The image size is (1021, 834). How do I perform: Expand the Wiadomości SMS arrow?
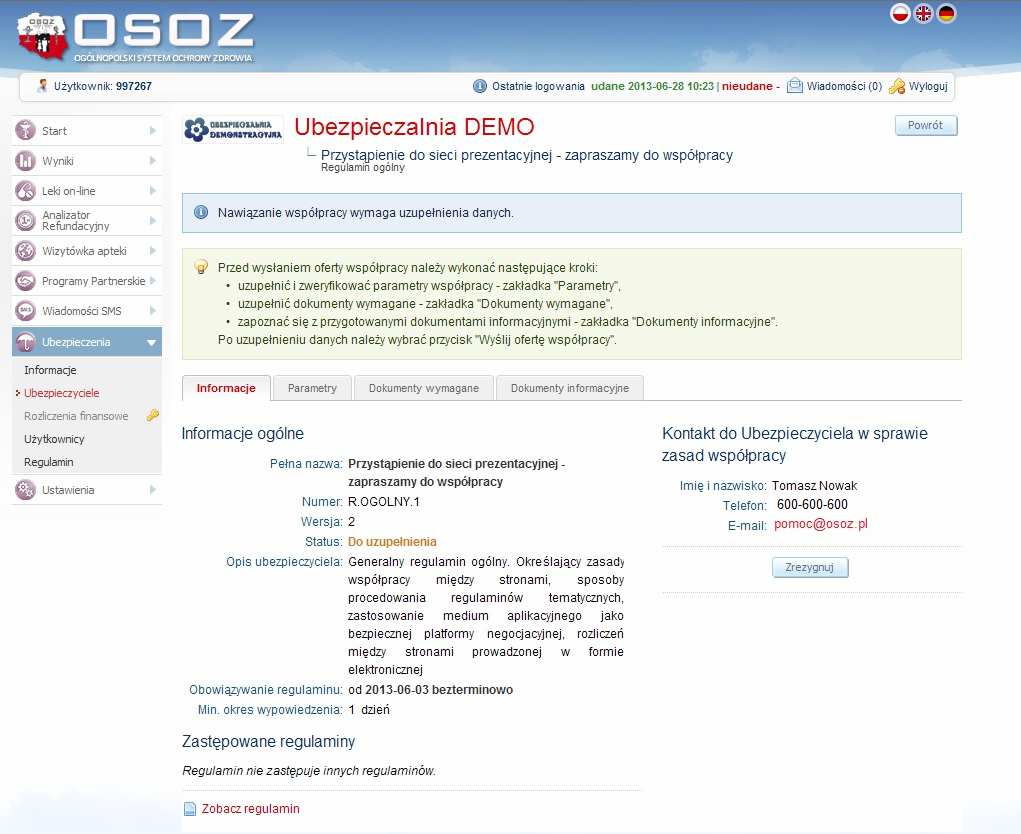[x=152, y=311]
